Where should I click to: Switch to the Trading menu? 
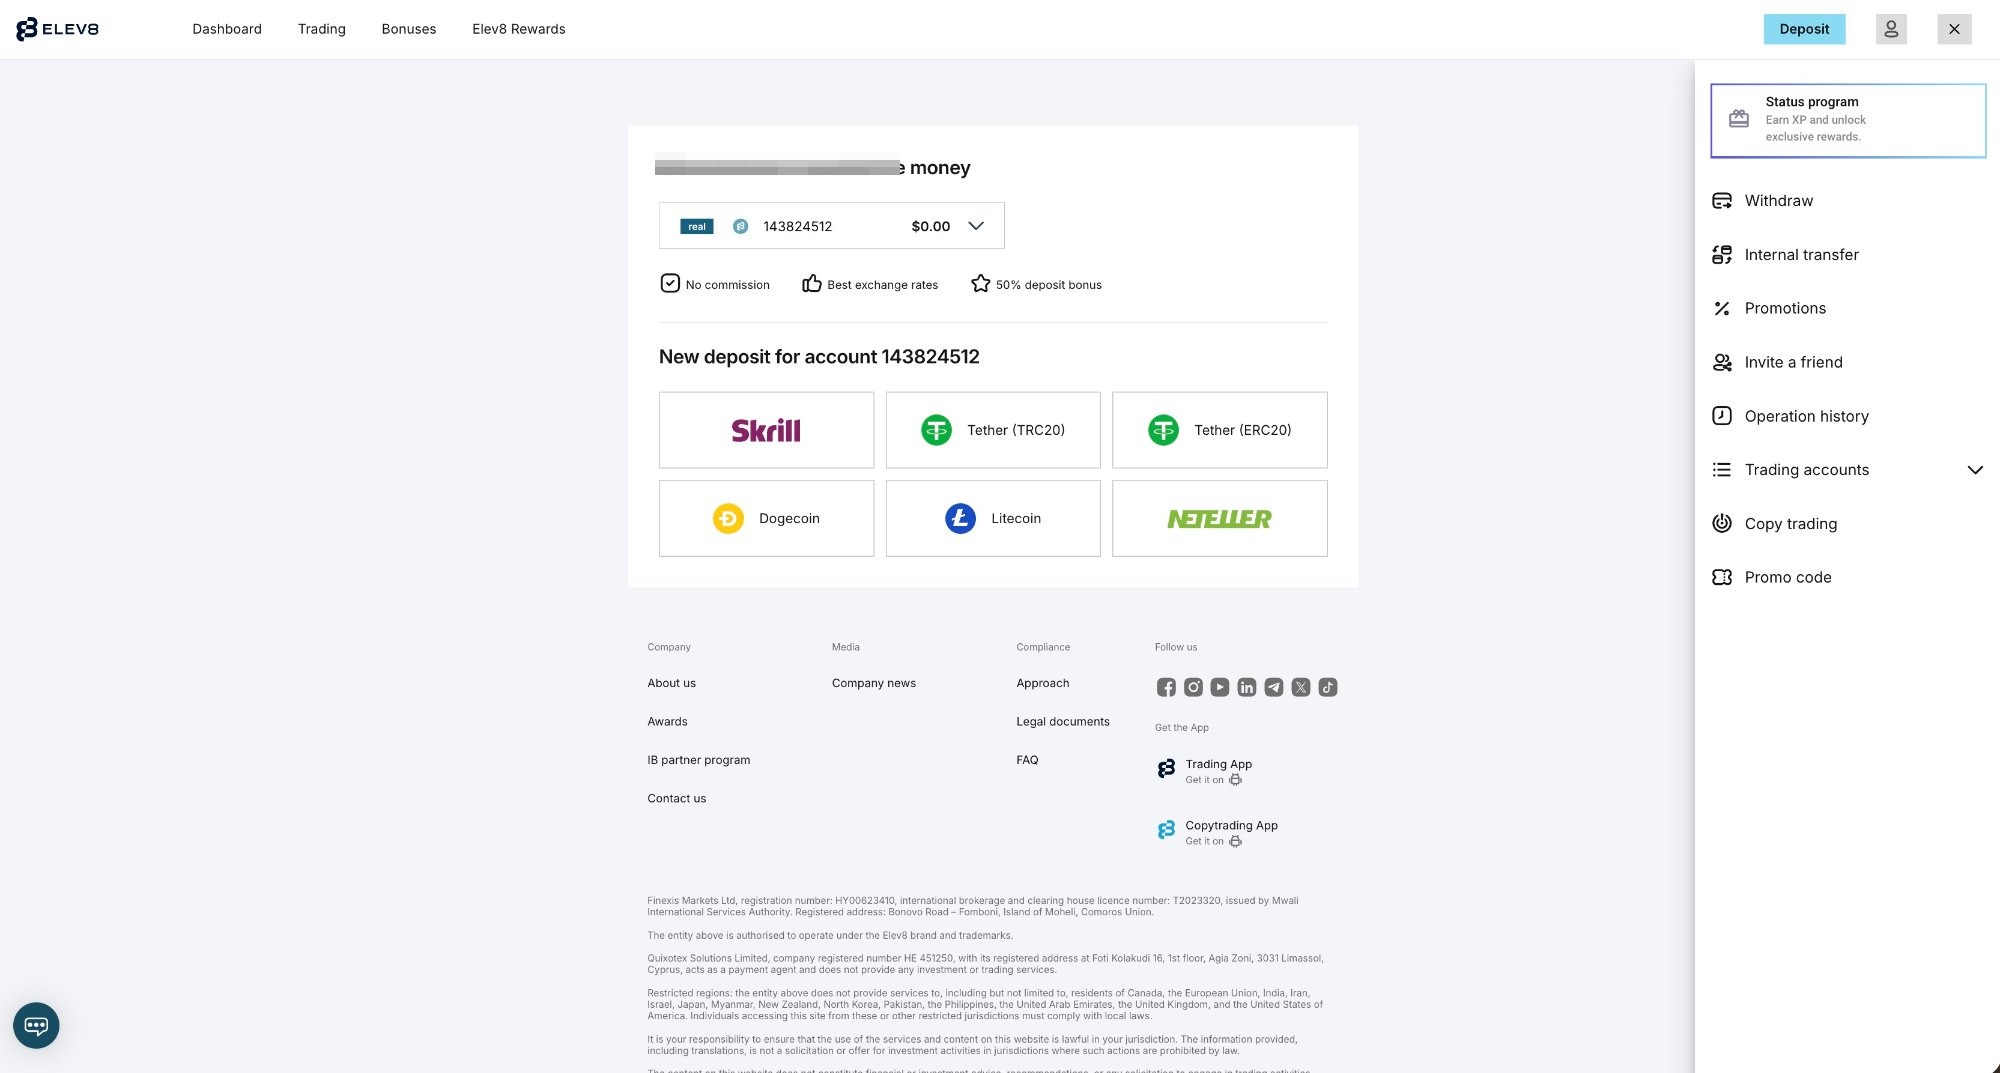(321, 29)
